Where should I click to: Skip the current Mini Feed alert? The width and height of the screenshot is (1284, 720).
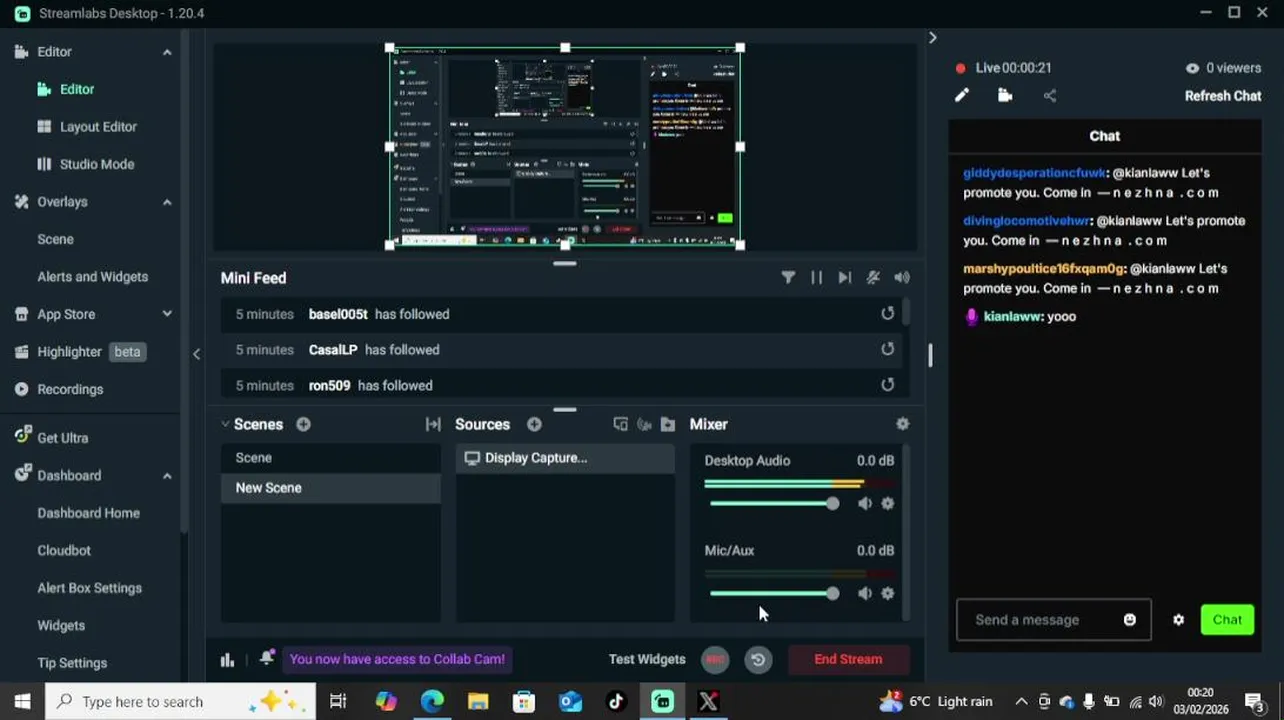[844, 278]
